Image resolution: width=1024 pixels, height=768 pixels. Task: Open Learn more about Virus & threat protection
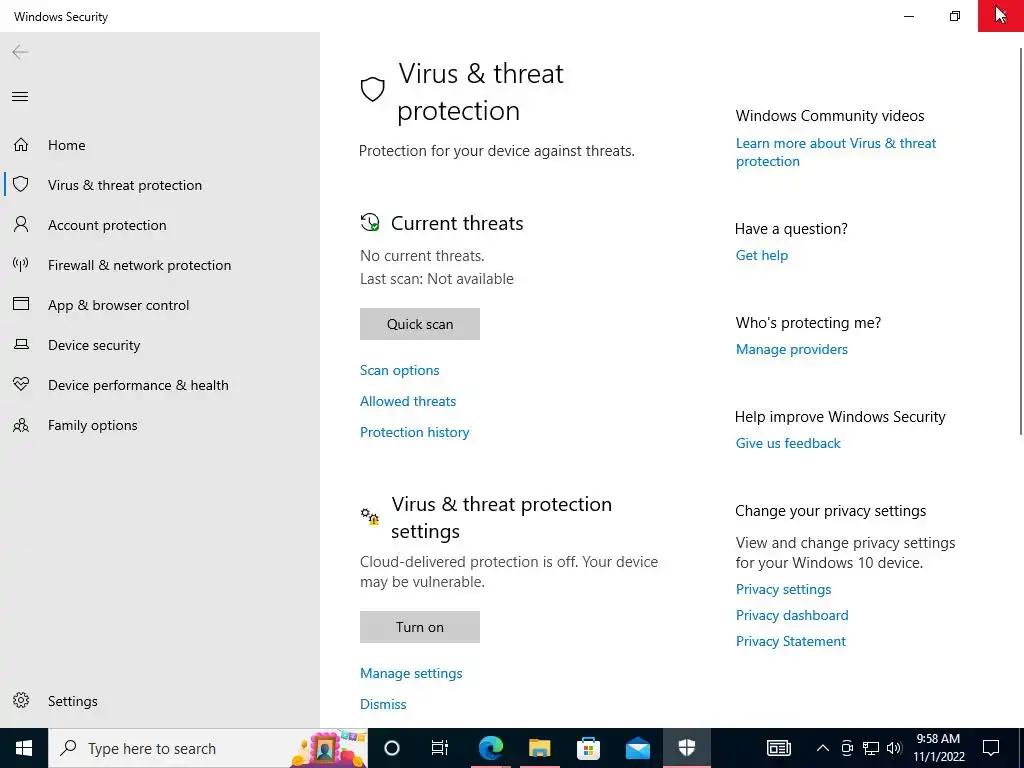point(836,152)
